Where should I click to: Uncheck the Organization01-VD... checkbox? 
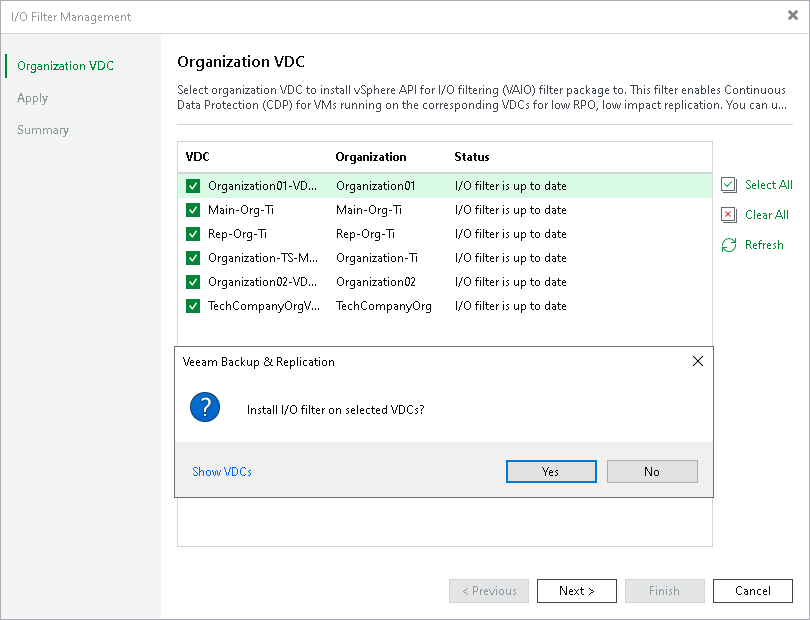click(x=193, y=186)
